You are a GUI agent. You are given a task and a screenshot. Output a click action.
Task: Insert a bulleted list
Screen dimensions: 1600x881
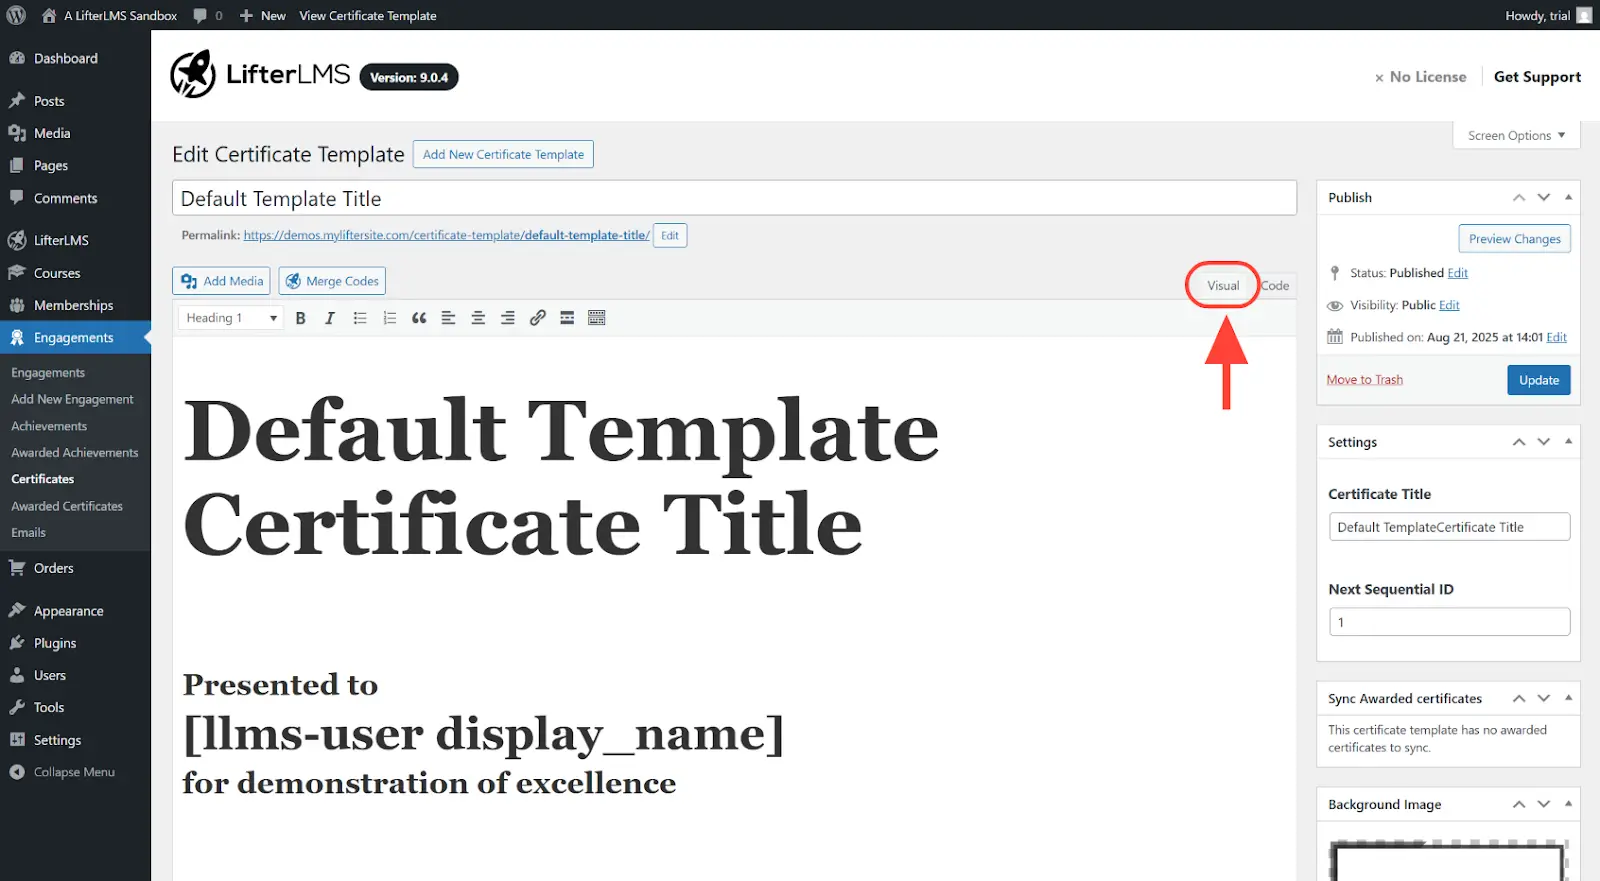[x=360, y=318]
